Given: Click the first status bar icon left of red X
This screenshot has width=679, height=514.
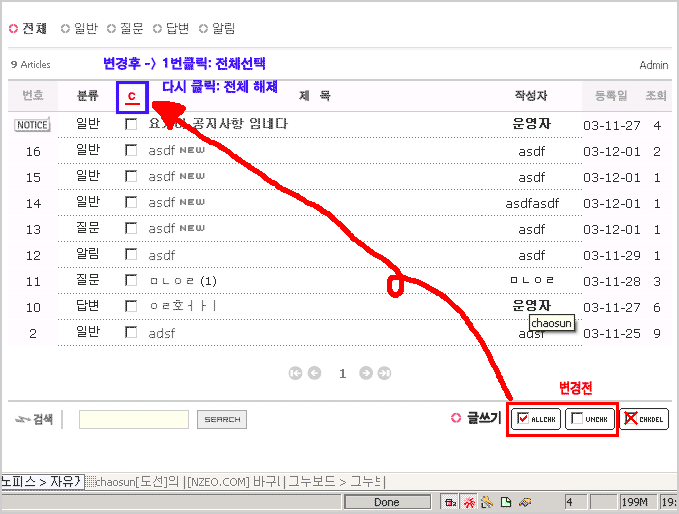Looking at the screenshot, I should [x=450, y=502].
